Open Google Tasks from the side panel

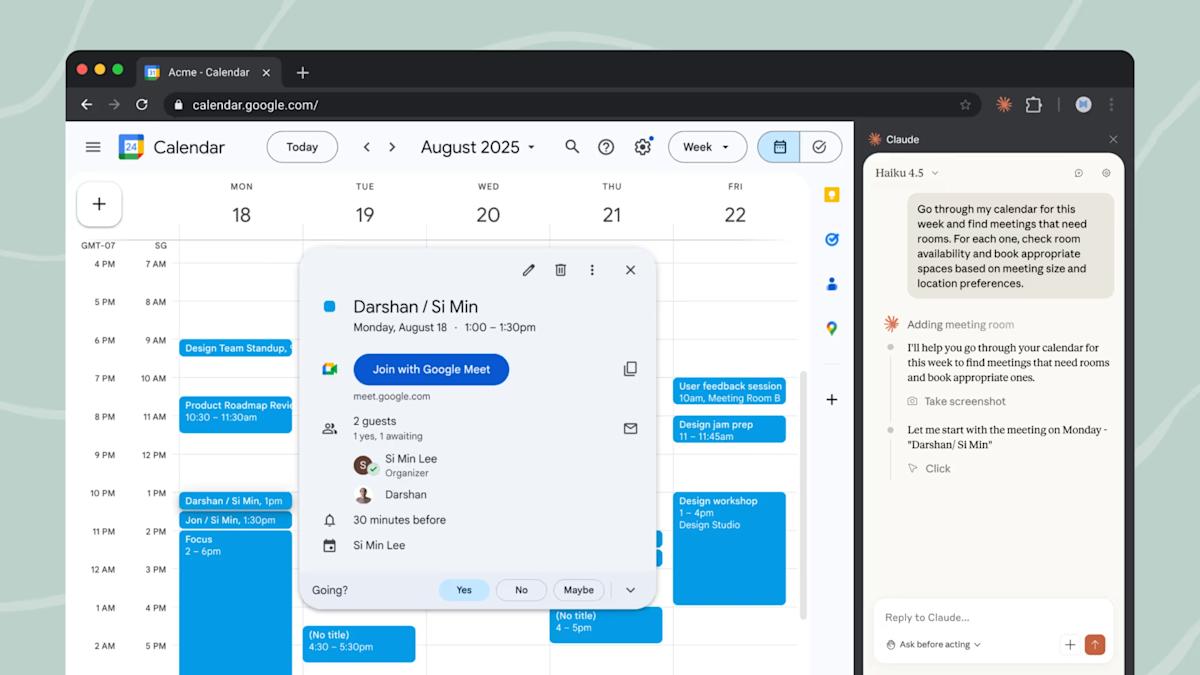pos(831,239)
